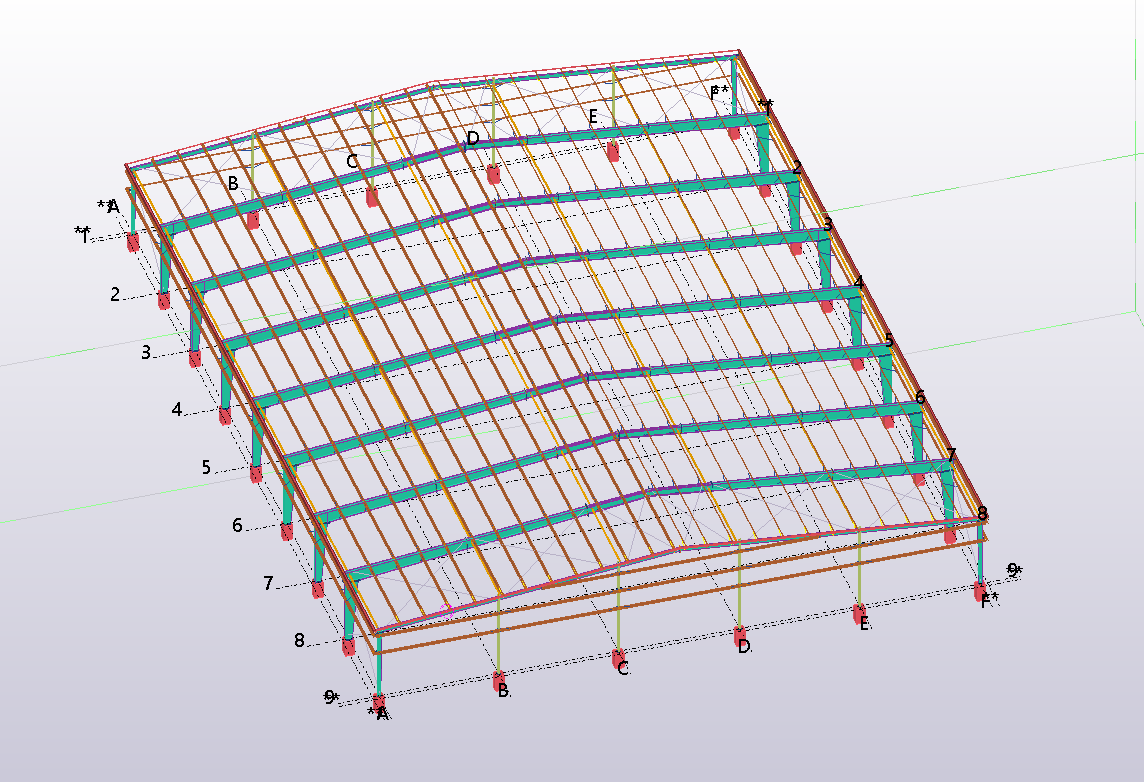
Task: Click the left-side grid label 5
Action: (207, 467)
